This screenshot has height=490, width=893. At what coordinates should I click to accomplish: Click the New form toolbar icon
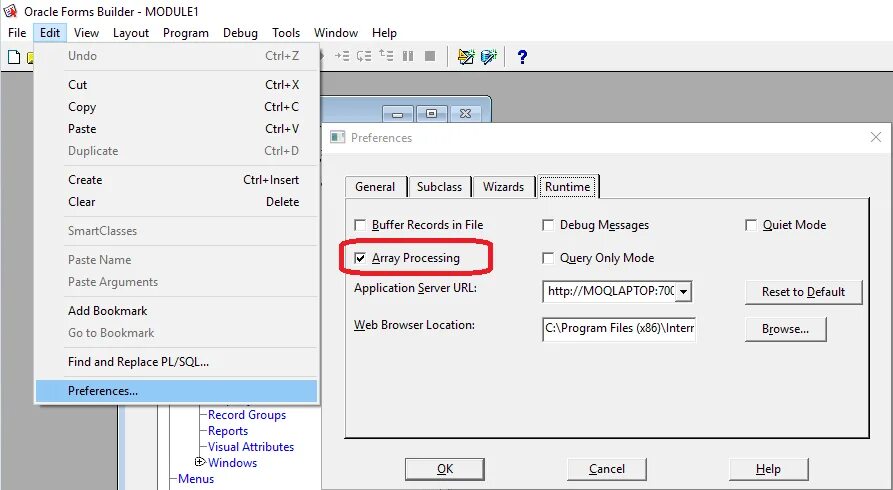point(14,57)
